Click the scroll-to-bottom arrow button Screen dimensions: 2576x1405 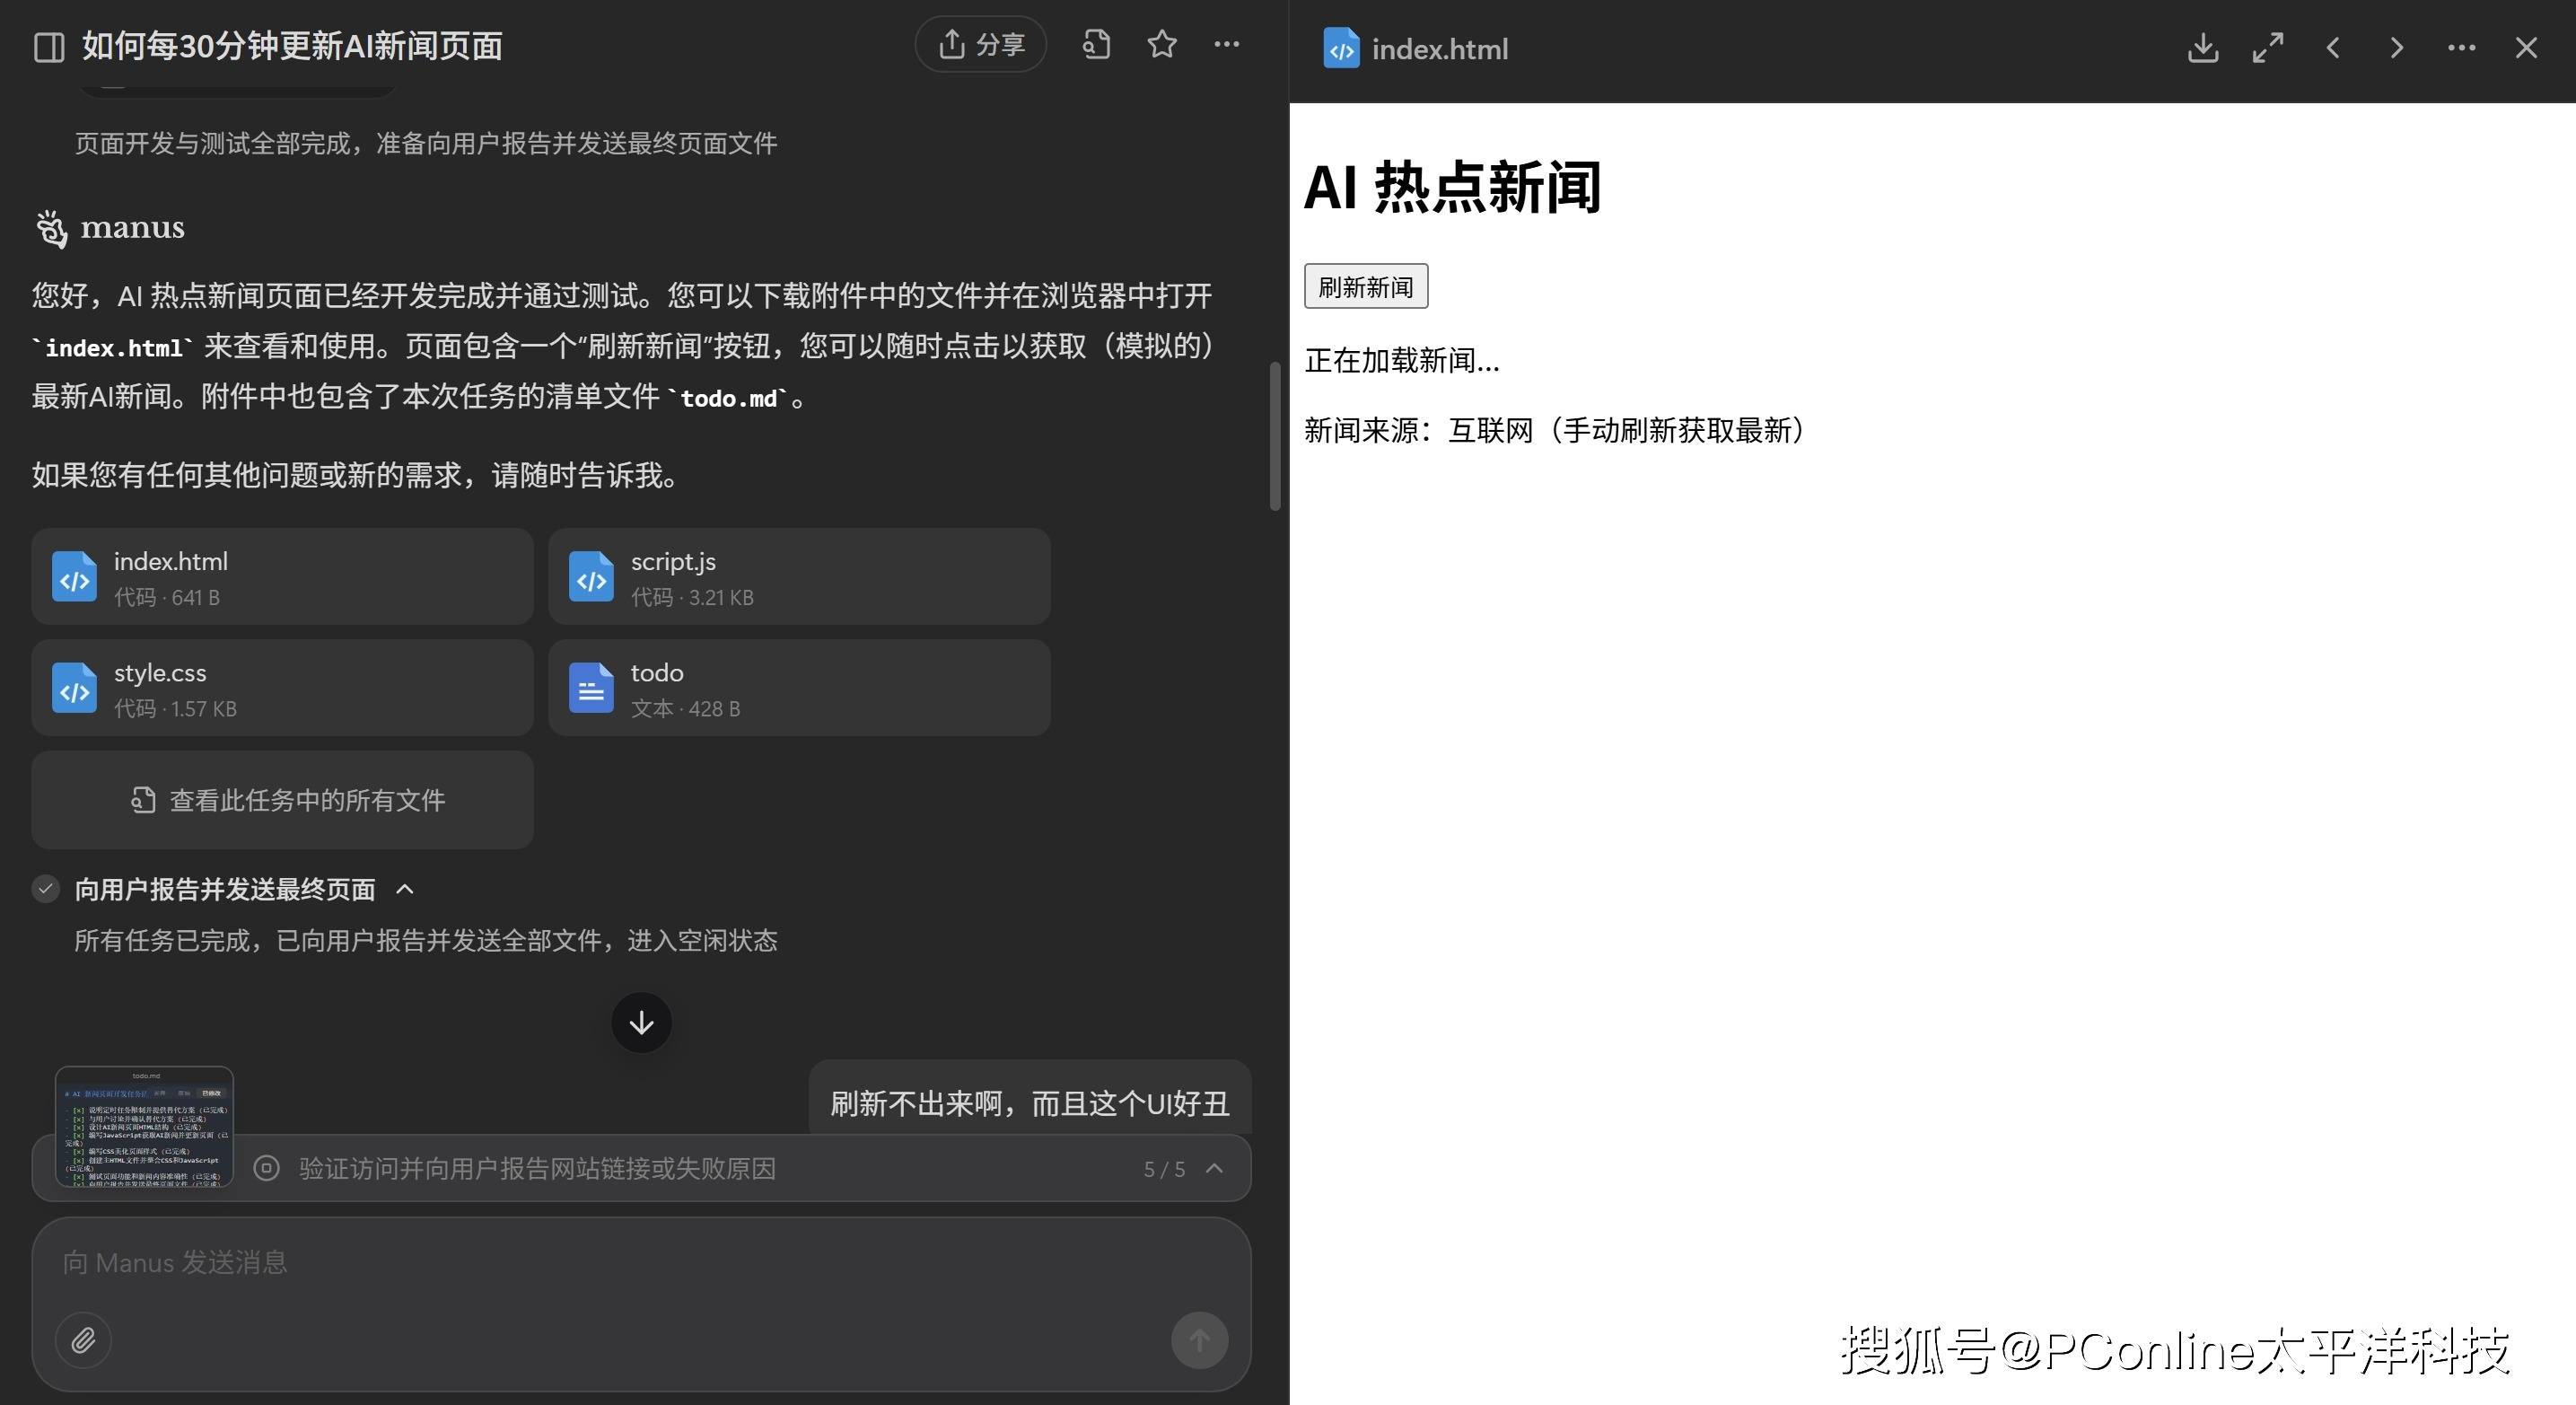click(x=641, y=1022)
